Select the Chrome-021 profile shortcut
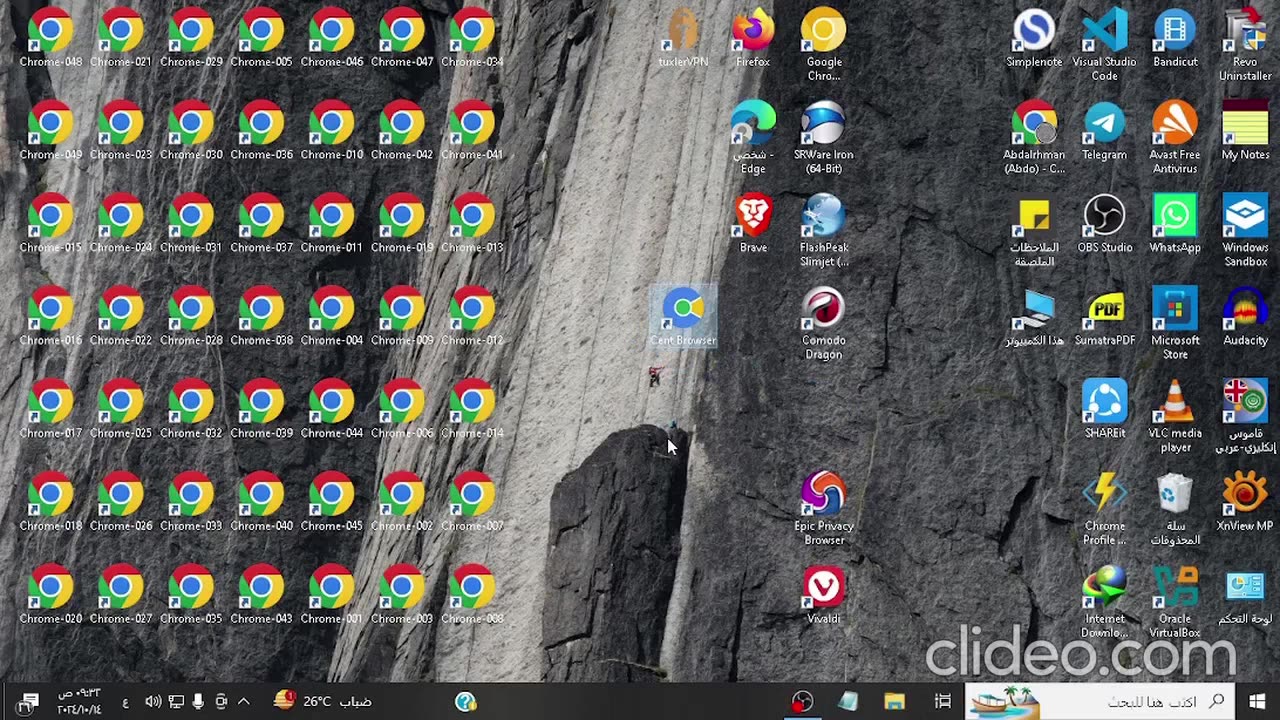1280x720 pixels. coord(121,38)
